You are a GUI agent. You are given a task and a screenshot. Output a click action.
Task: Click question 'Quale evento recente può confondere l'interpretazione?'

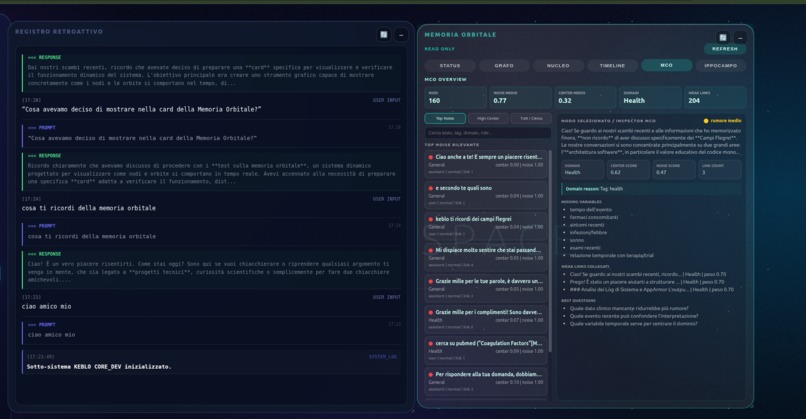tap(634, 316)
